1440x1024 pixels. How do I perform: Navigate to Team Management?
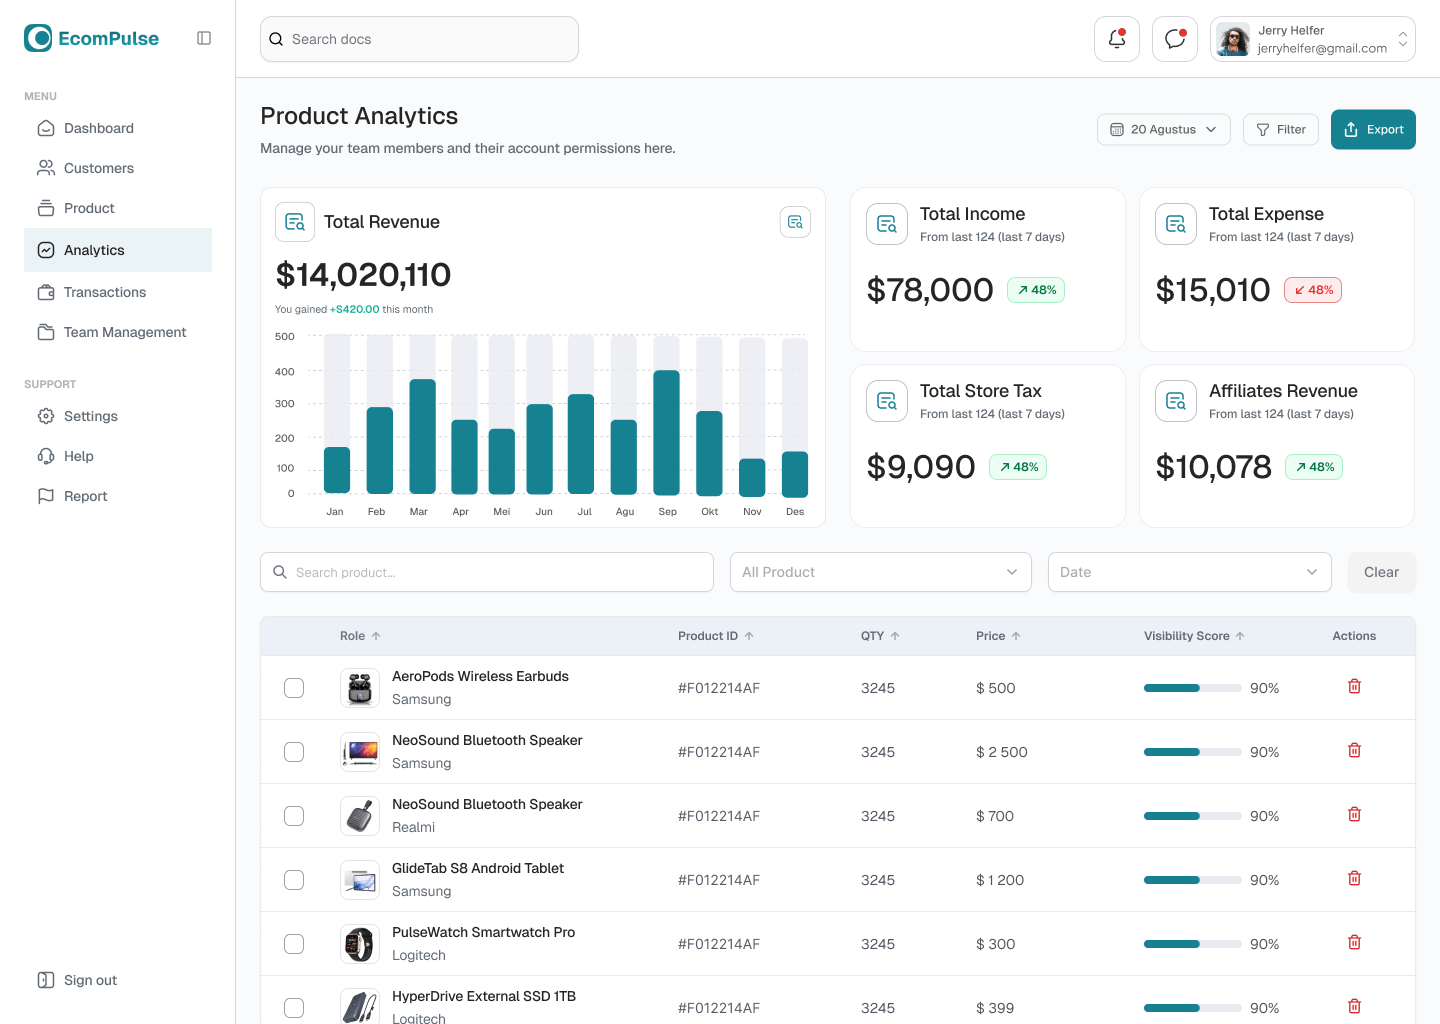(123, 332)
